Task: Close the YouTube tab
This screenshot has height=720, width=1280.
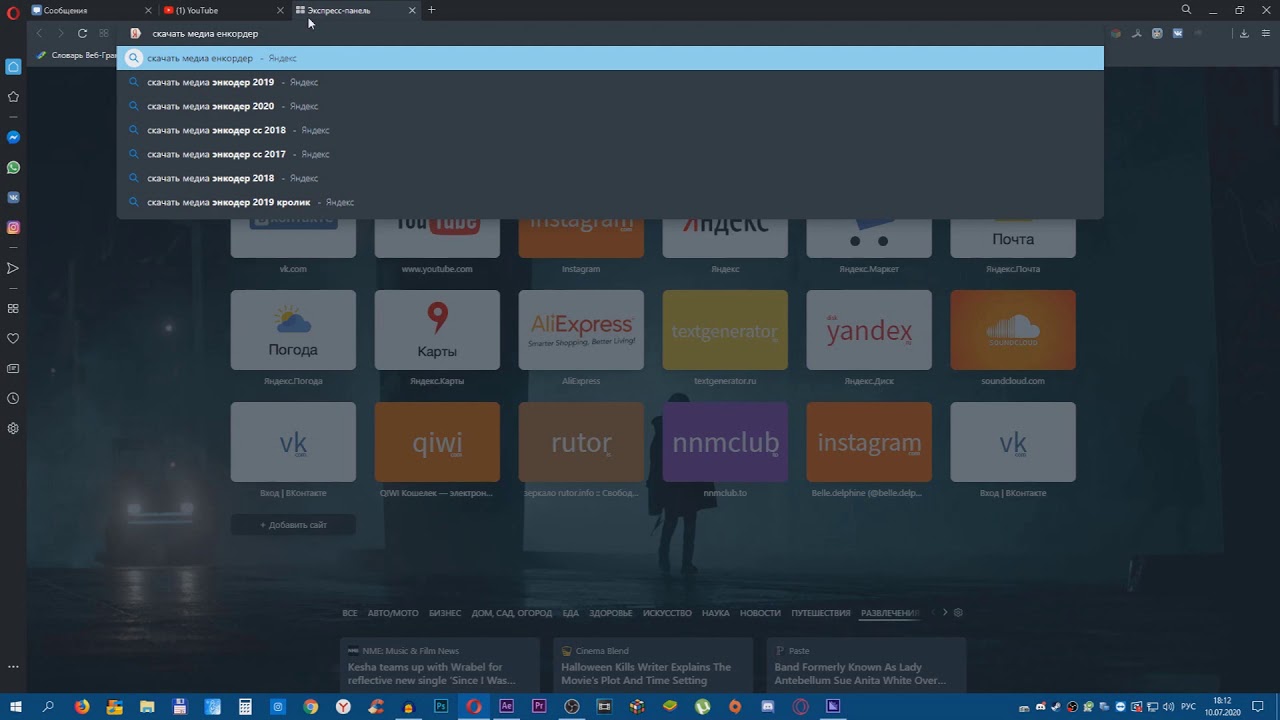Action: point(280,10)
